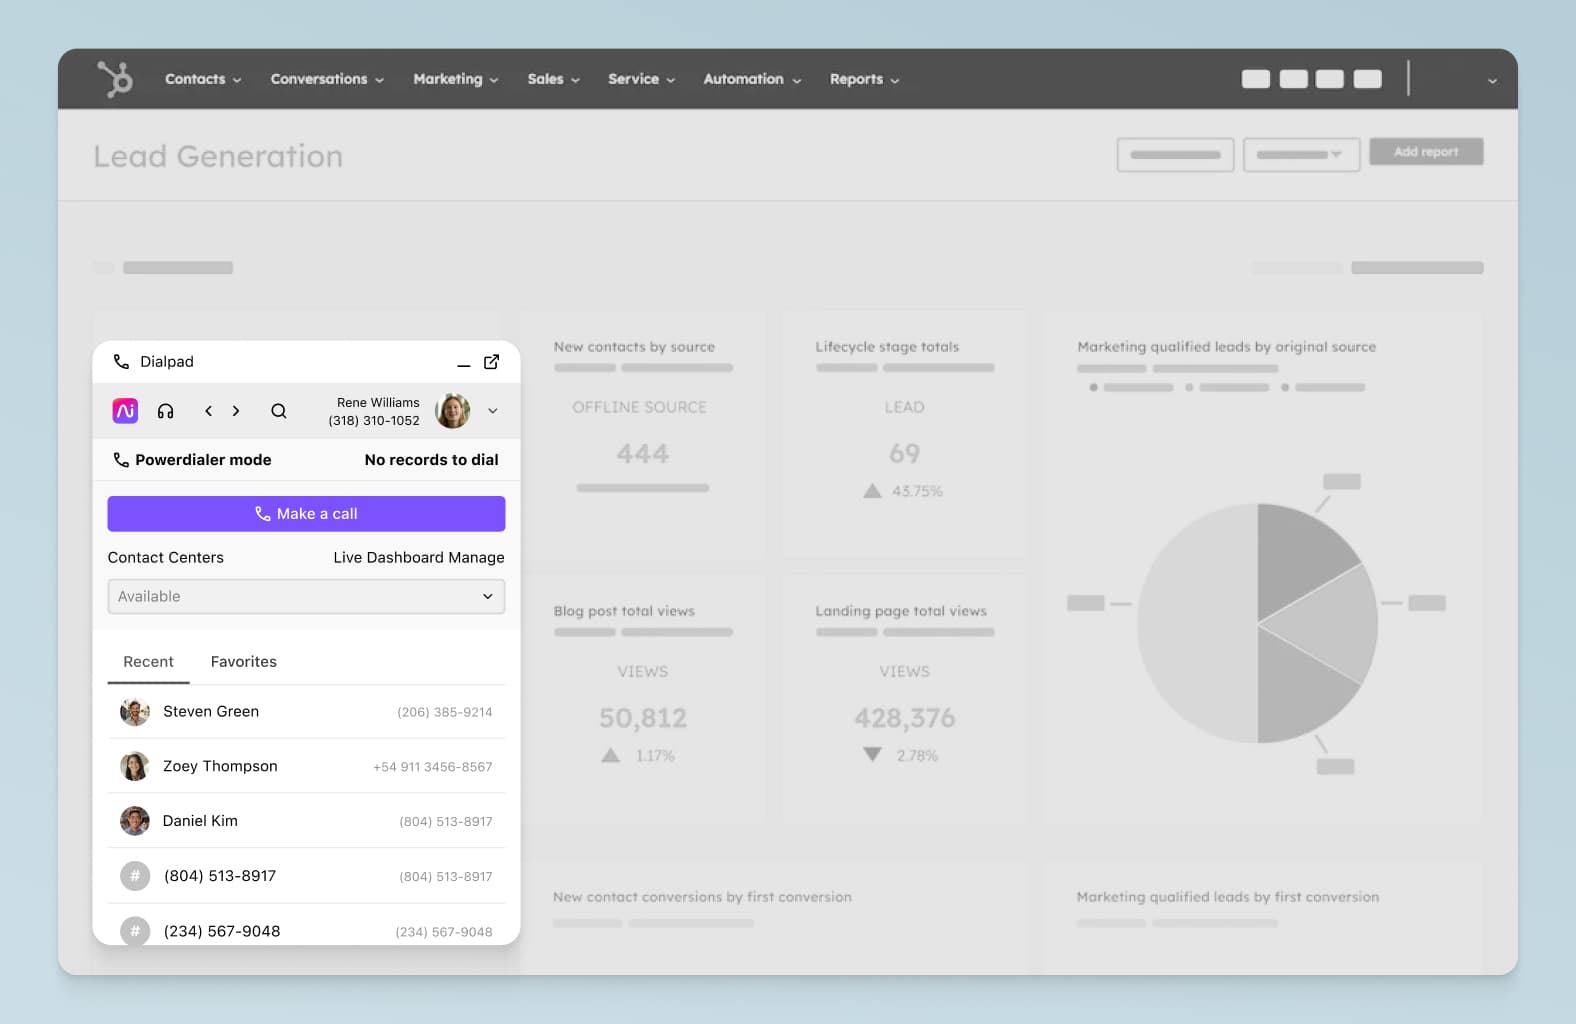Open search with the magnifier icon

click(x=279, y=411)
